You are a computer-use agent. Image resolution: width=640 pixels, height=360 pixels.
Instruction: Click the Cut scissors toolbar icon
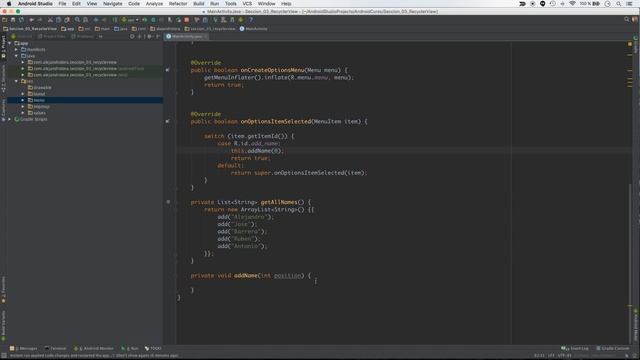tap(50, 20)
